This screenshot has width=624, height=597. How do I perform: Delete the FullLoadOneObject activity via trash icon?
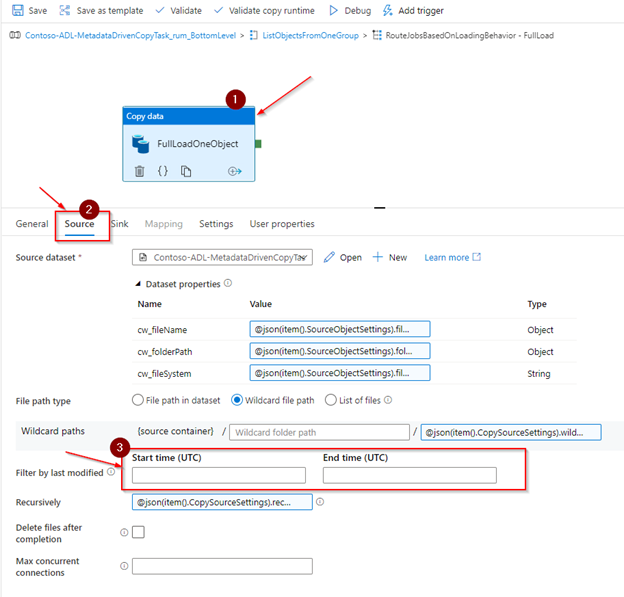coord(139,171)
